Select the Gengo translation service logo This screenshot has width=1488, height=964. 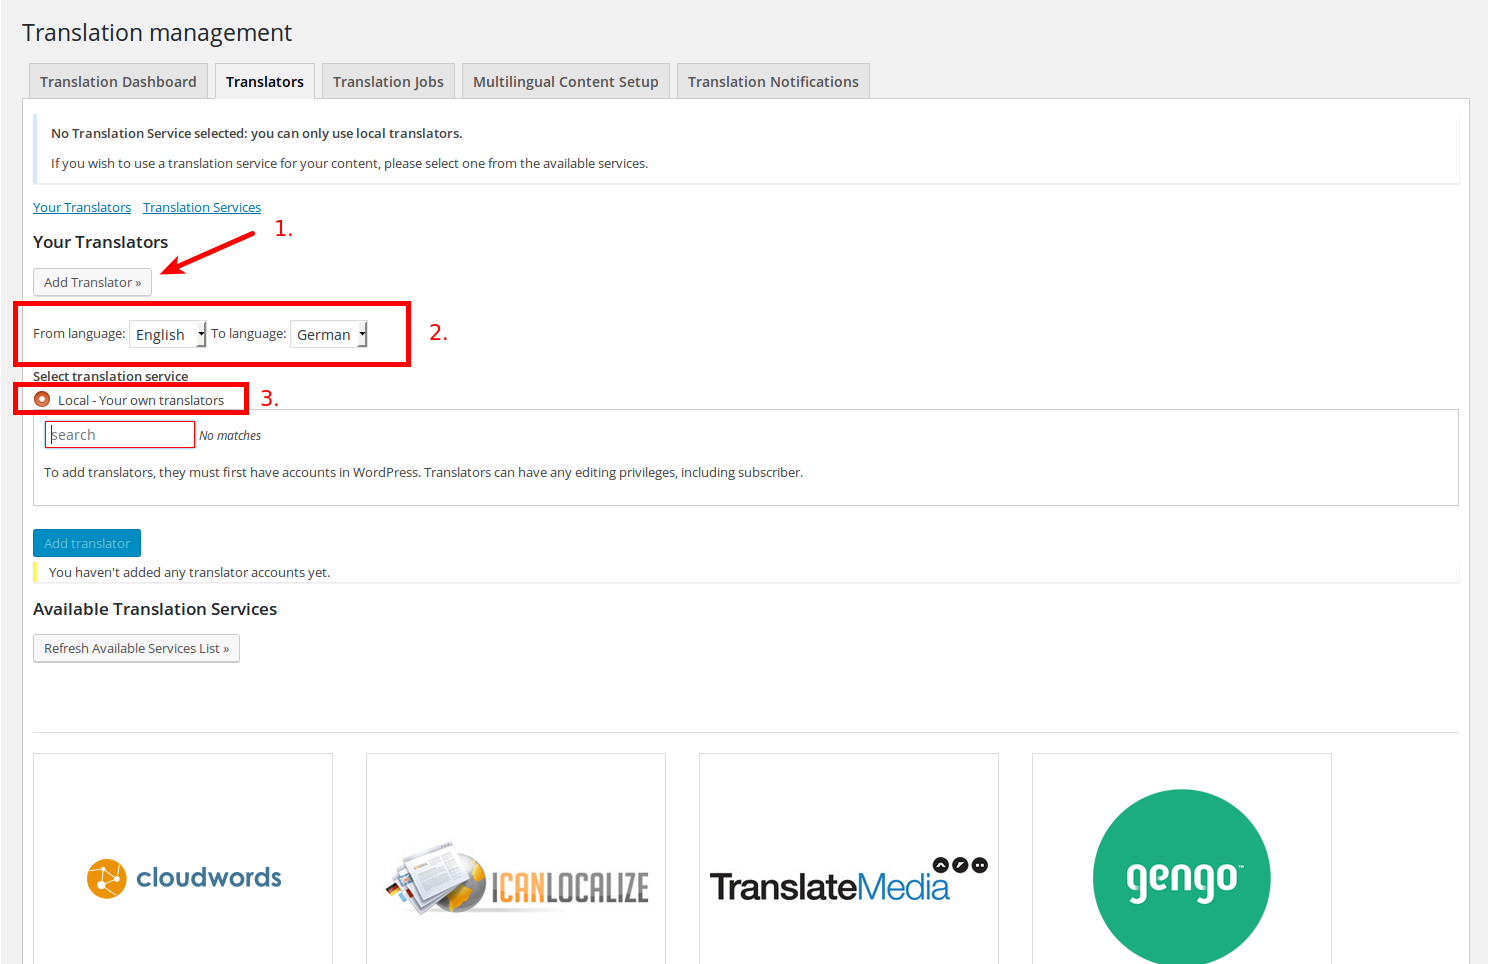pos(1181,877)
